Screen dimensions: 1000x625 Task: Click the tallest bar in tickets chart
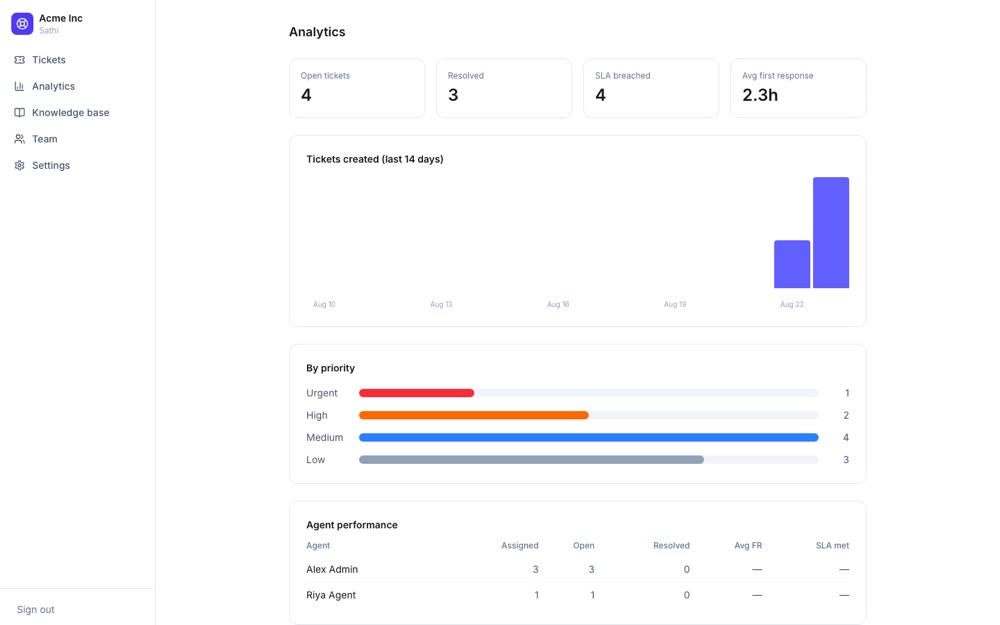tap(831, 233)
